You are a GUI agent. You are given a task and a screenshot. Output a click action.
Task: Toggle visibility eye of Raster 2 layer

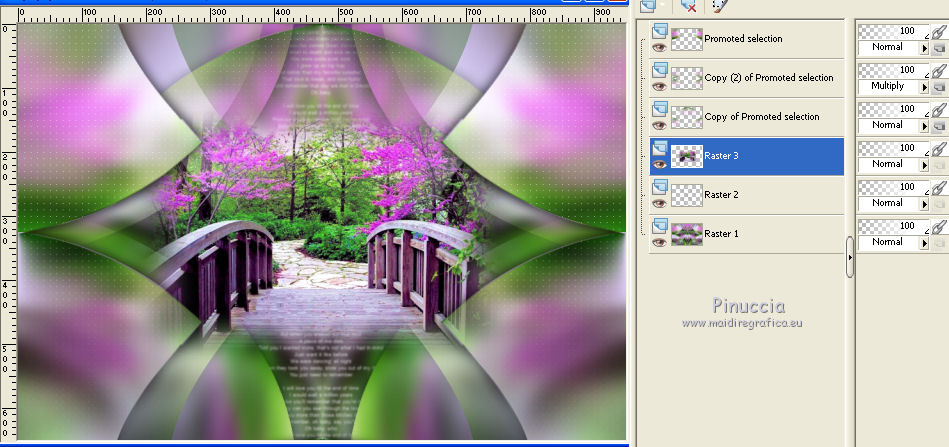tap(659, 203)
